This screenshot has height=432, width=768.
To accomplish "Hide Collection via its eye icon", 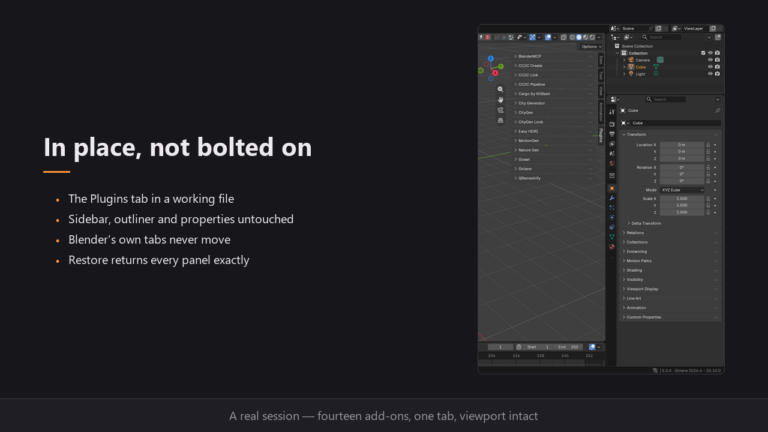I will 710,53.
